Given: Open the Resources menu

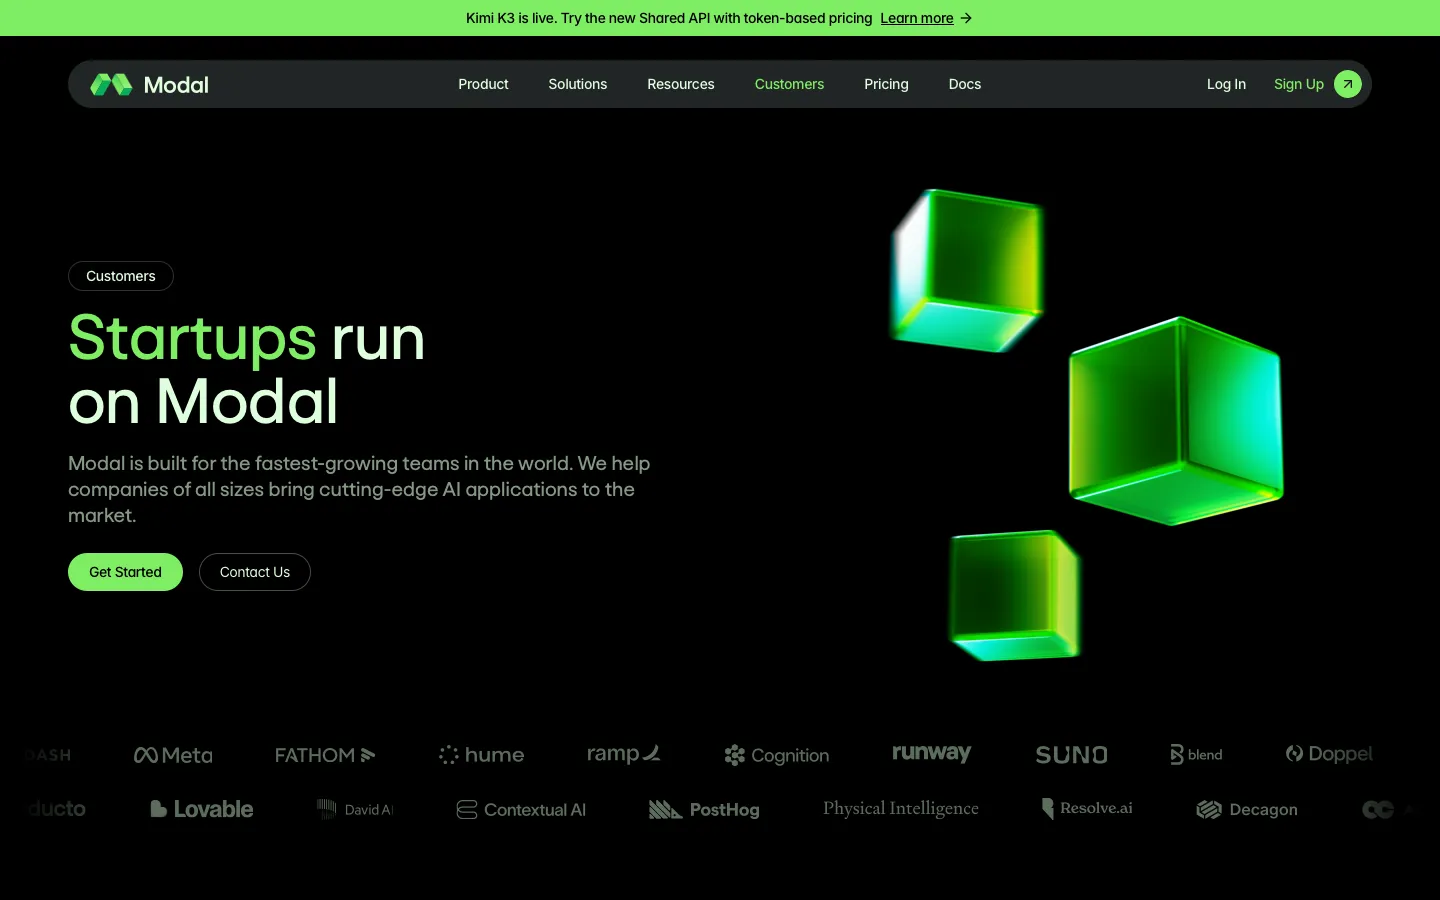Looking at the screenshot, I should pos(680,84).
